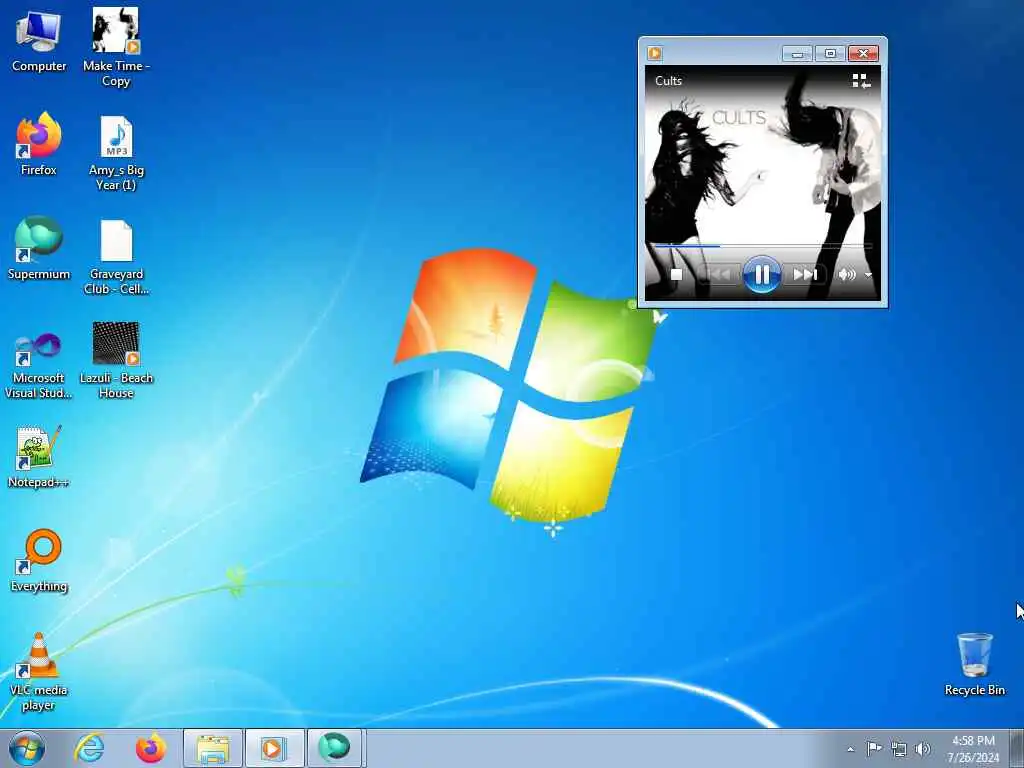The image size is (1024, 768).
Task: Minimize the media player window
Action: tap(797, 54)
